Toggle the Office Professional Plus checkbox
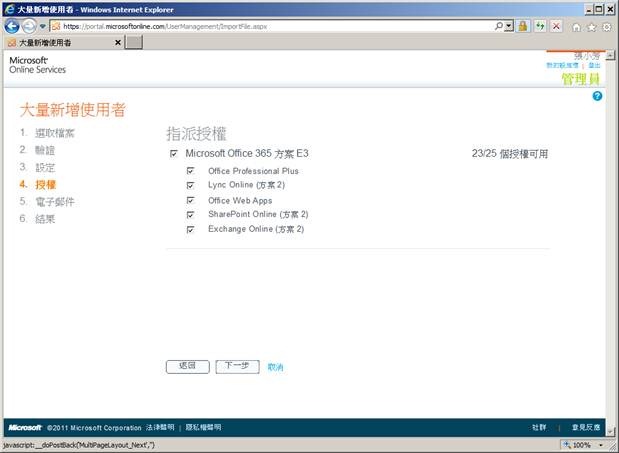Screen dimensions: 619x453 click(190, 170)
